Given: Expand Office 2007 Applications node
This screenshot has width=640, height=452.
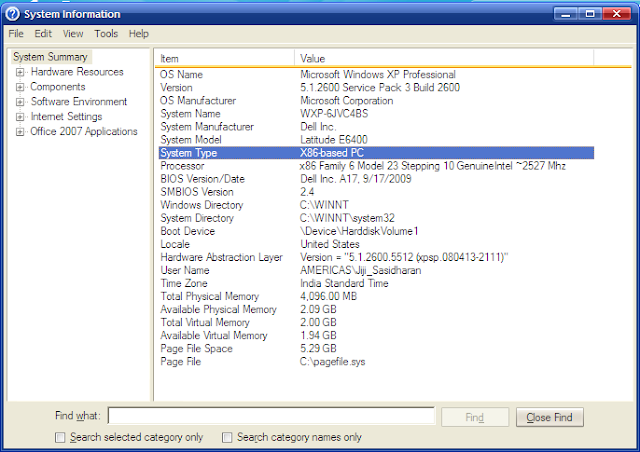Looking at the screenshot, I should (x=20, y=132).
